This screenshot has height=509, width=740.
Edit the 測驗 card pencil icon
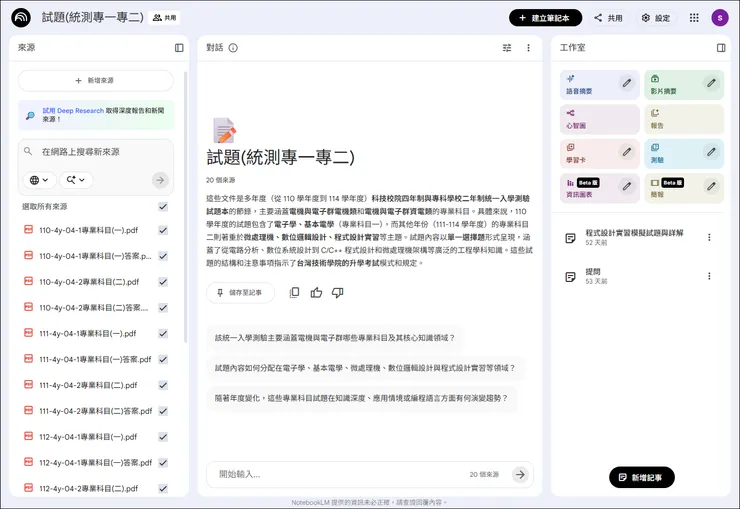(x=711, y=152)
